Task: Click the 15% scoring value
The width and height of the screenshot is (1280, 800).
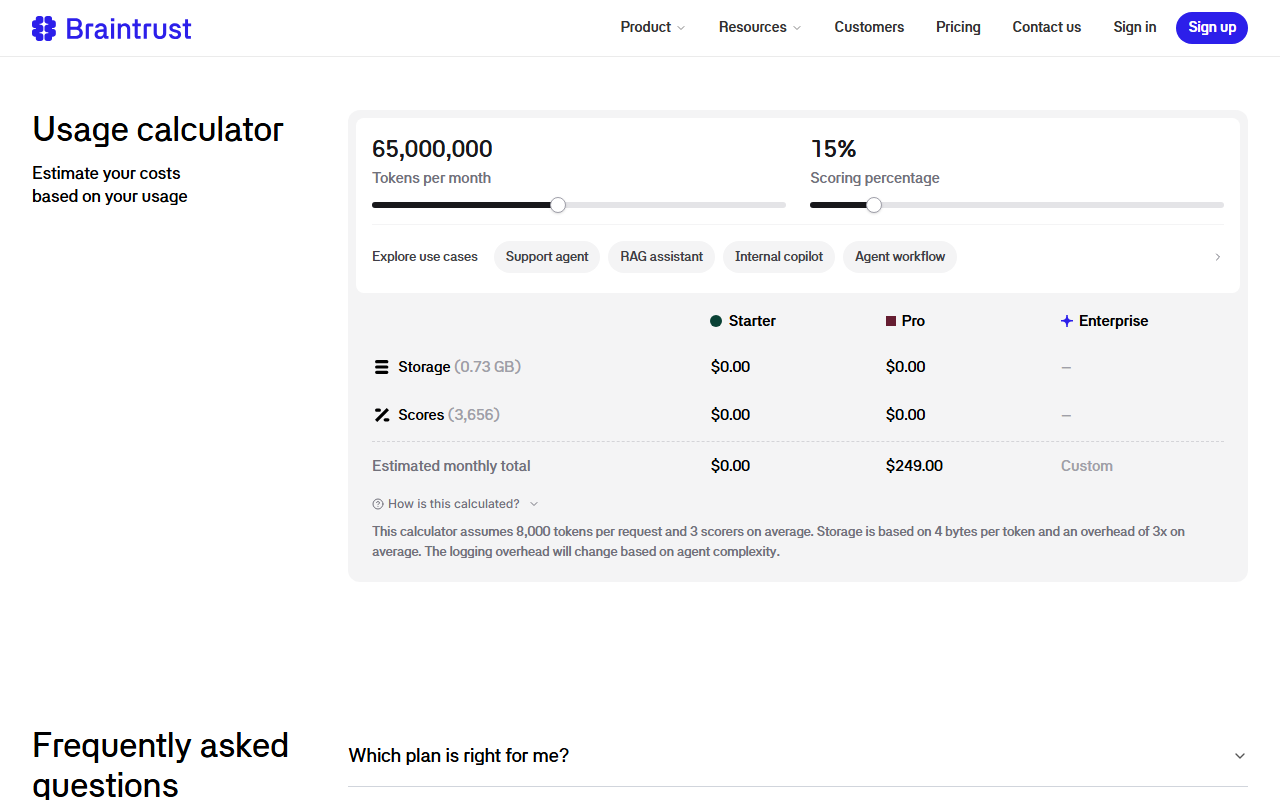Action: (x=833, y=149)
